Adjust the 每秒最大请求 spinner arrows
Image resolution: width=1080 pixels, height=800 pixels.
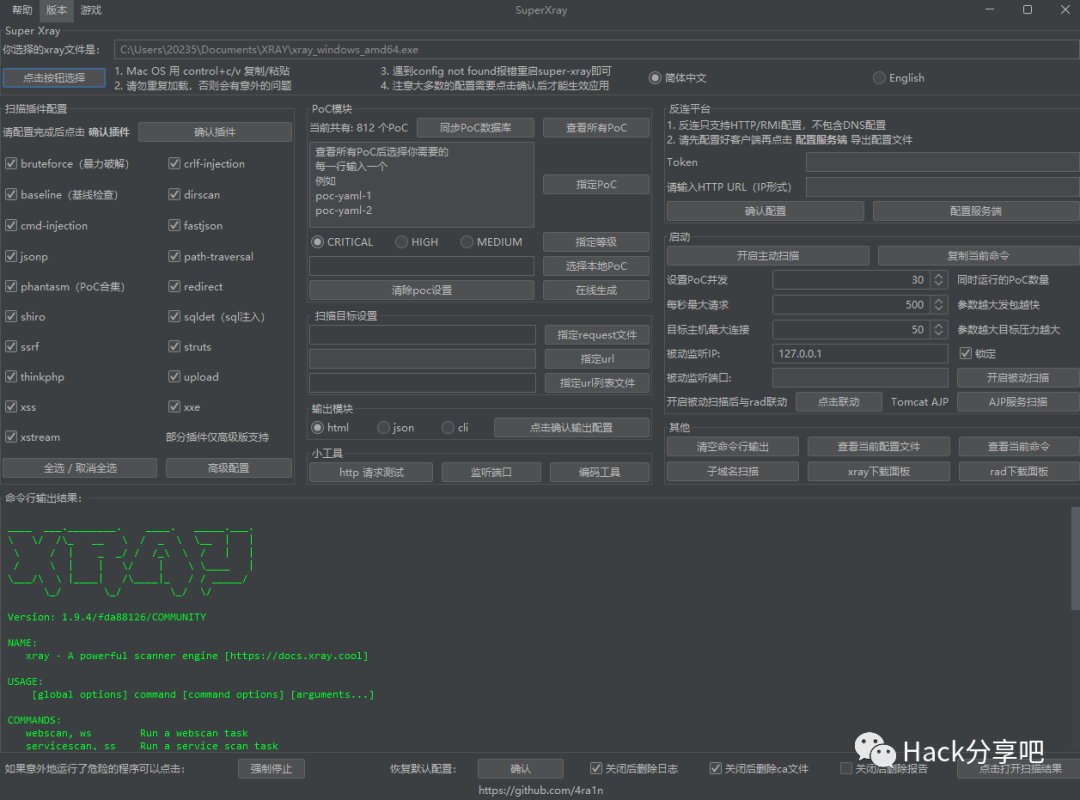pyautogui.click(x=938, y=305)
